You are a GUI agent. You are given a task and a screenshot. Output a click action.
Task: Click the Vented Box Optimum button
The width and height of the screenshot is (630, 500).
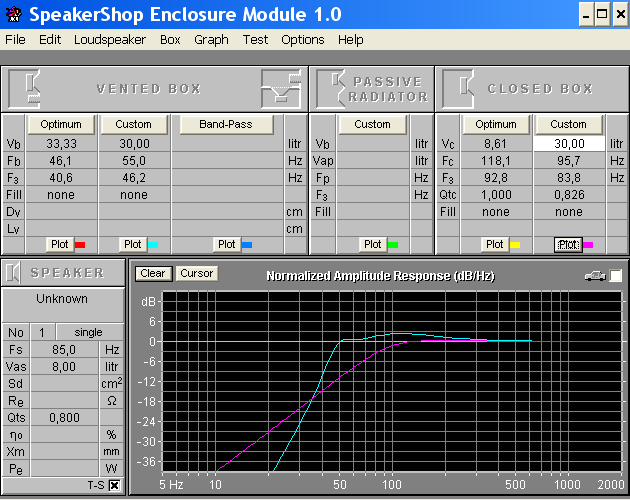click(61, 124)
